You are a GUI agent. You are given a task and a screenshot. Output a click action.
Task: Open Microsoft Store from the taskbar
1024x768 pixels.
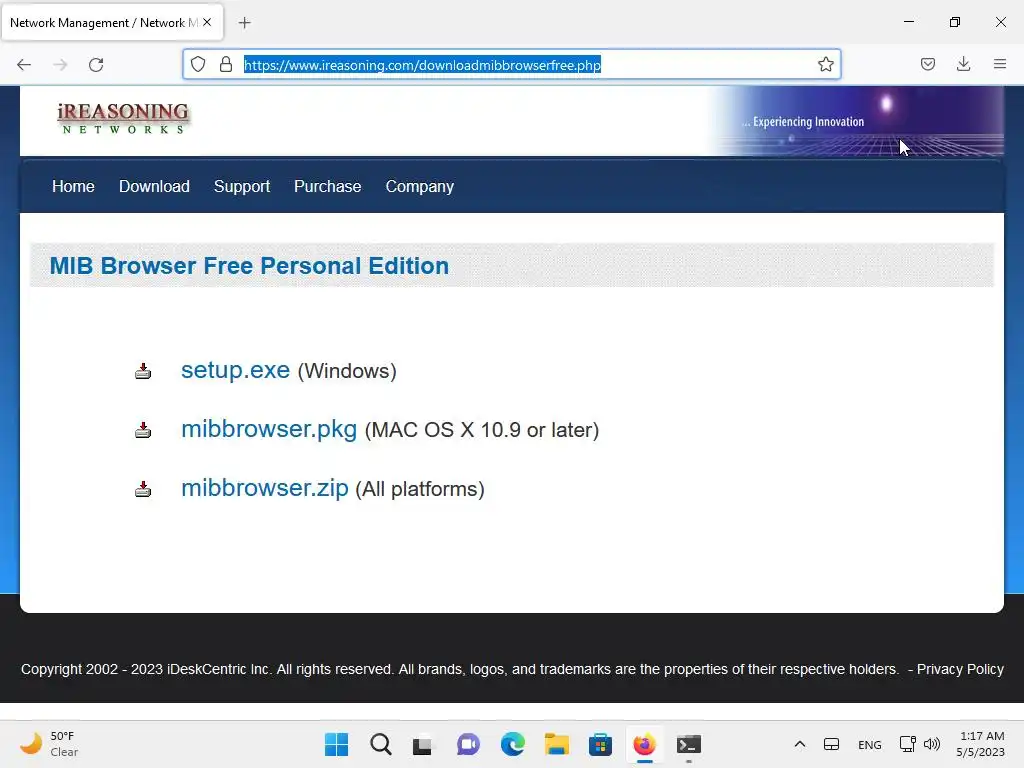click(600, 744)
